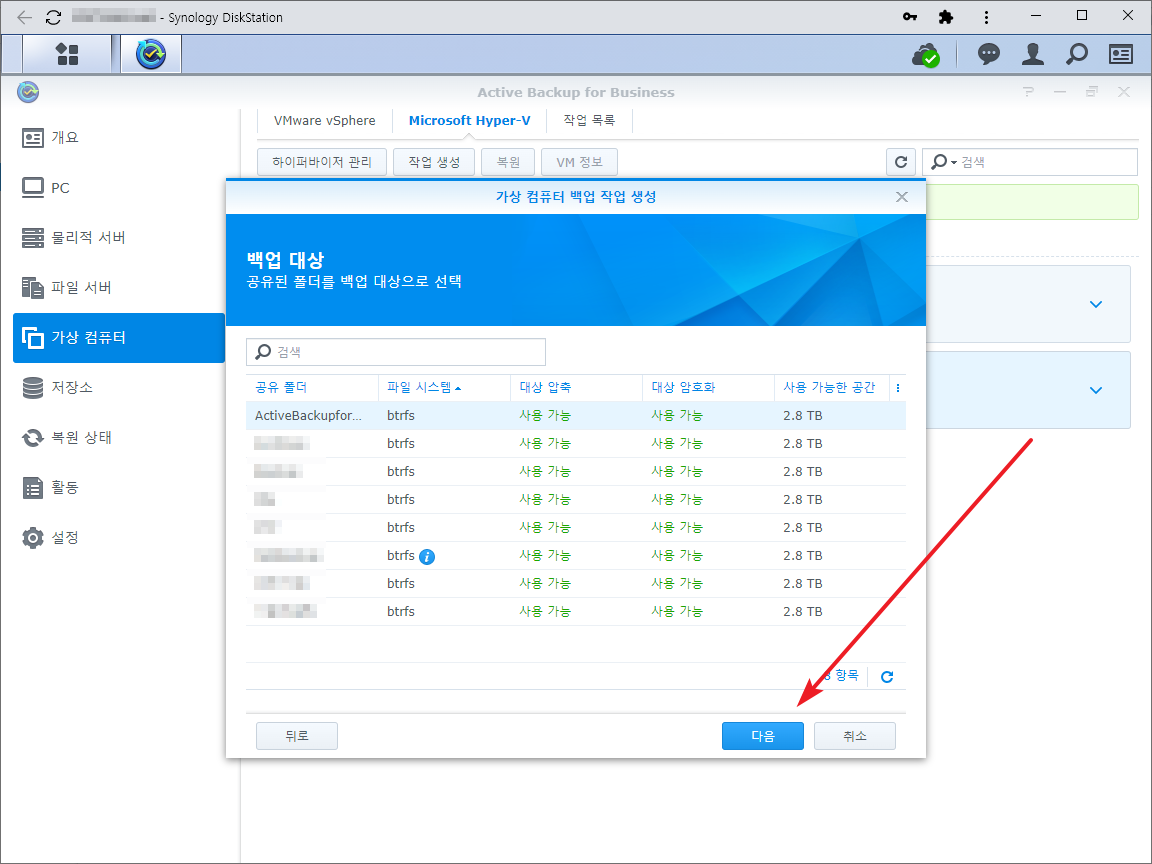The height and width of the screenshot is (864, 1152).
Task: Click the info icon next to btrfs
Action: [x=427, y=557]
